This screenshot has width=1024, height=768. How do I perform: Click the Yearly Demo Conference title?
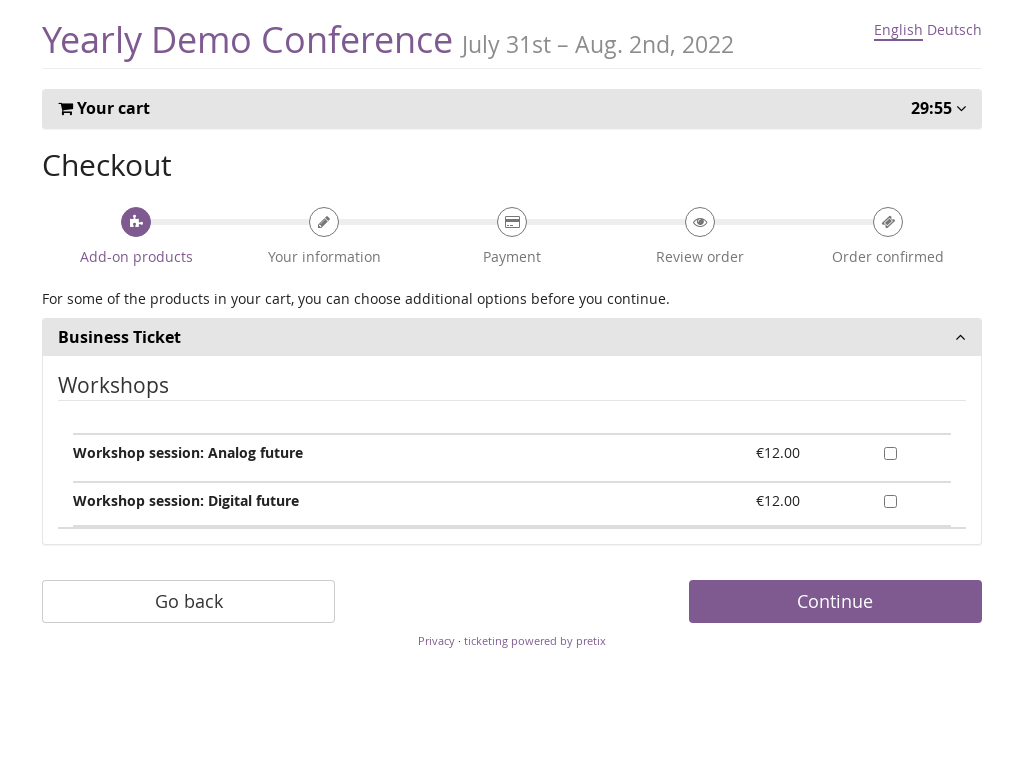[247, 40]
